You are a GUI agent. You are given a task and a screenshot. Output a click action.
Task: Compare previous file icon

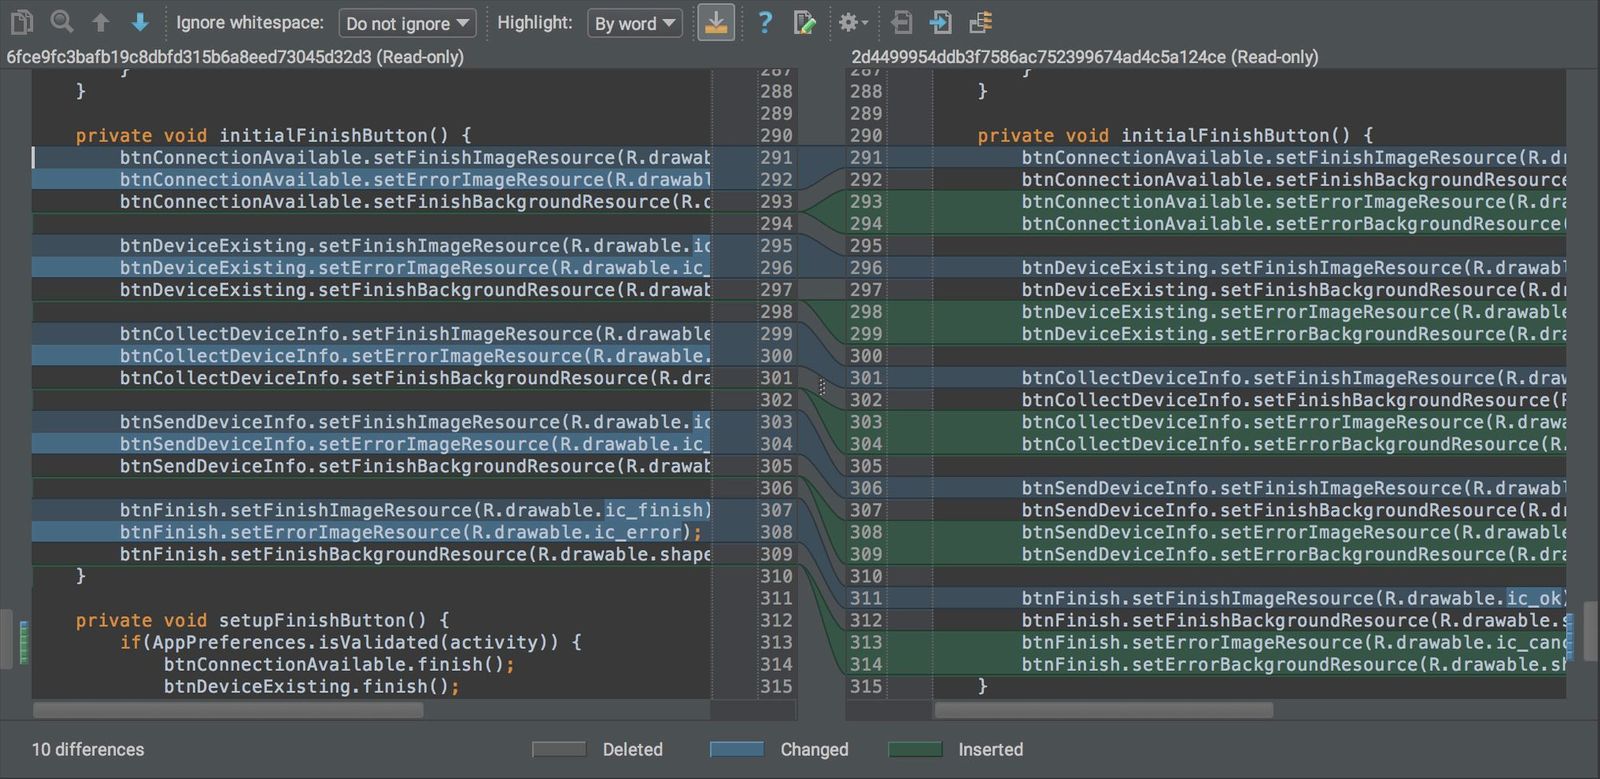[901, 22]
